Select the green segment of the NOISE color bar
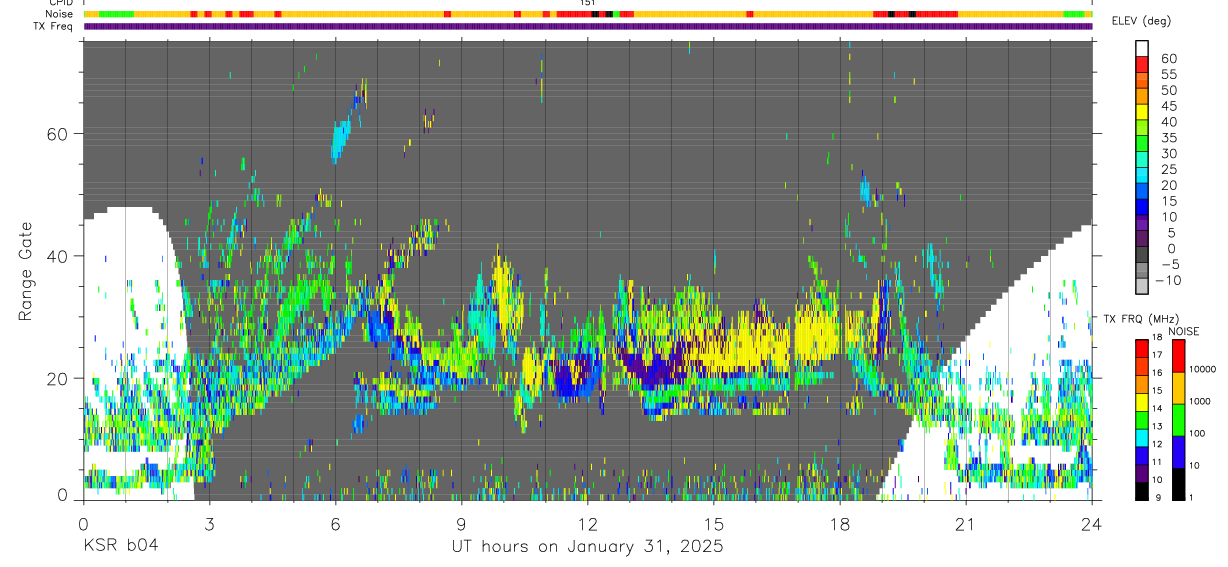Viewport: 1228px width, 567px height. [1176, 419]
